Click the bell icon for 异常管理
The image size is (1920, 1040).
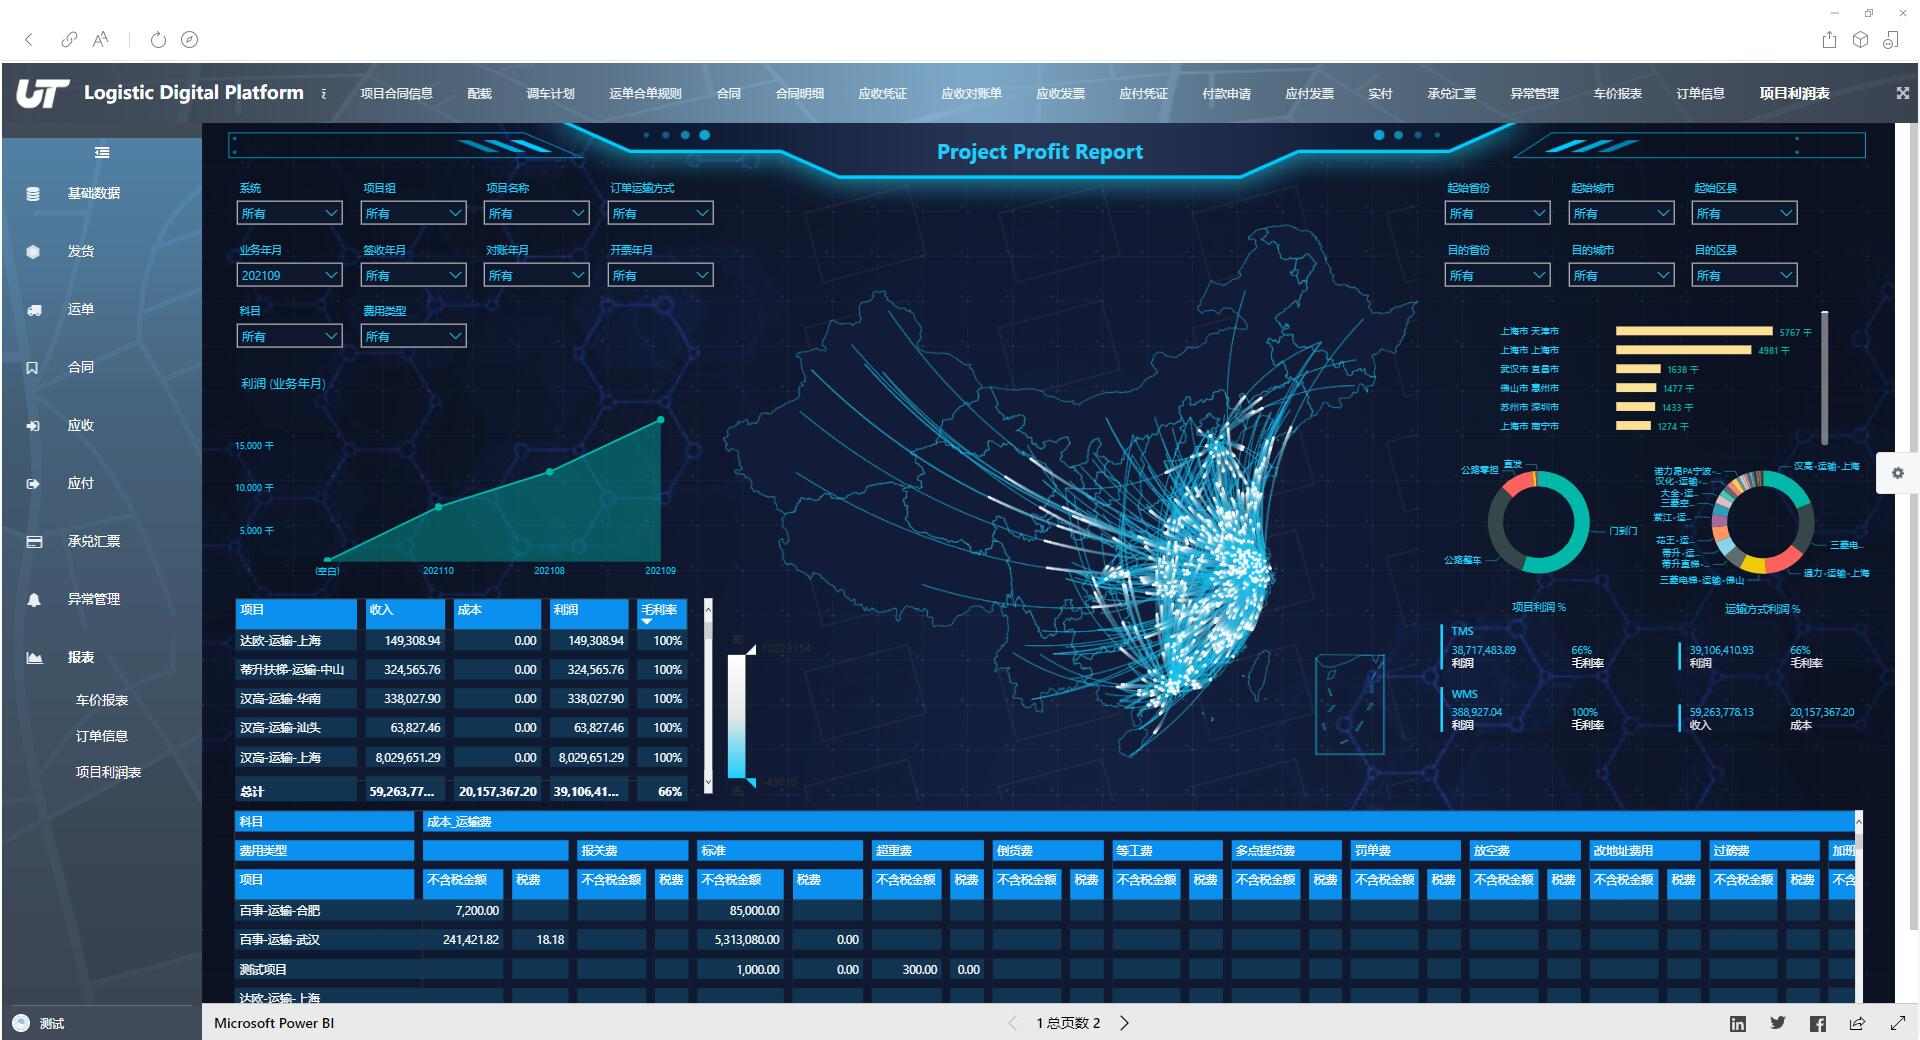coord(34,599)
